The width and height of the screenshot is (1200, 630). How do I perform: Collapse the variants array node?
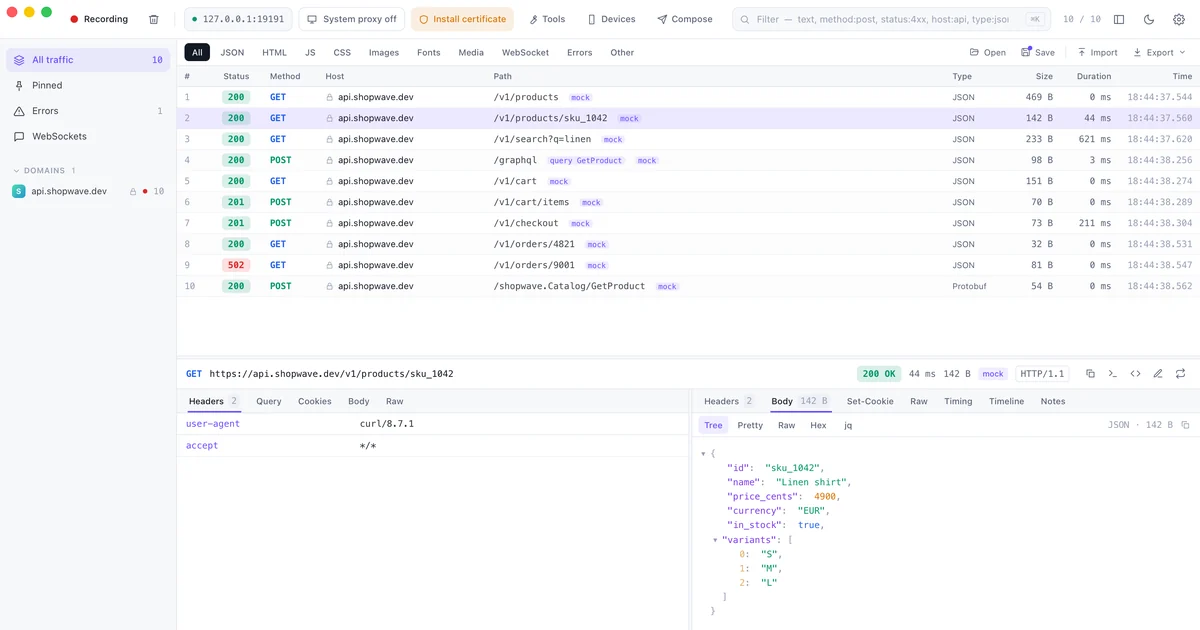(715, 540)
